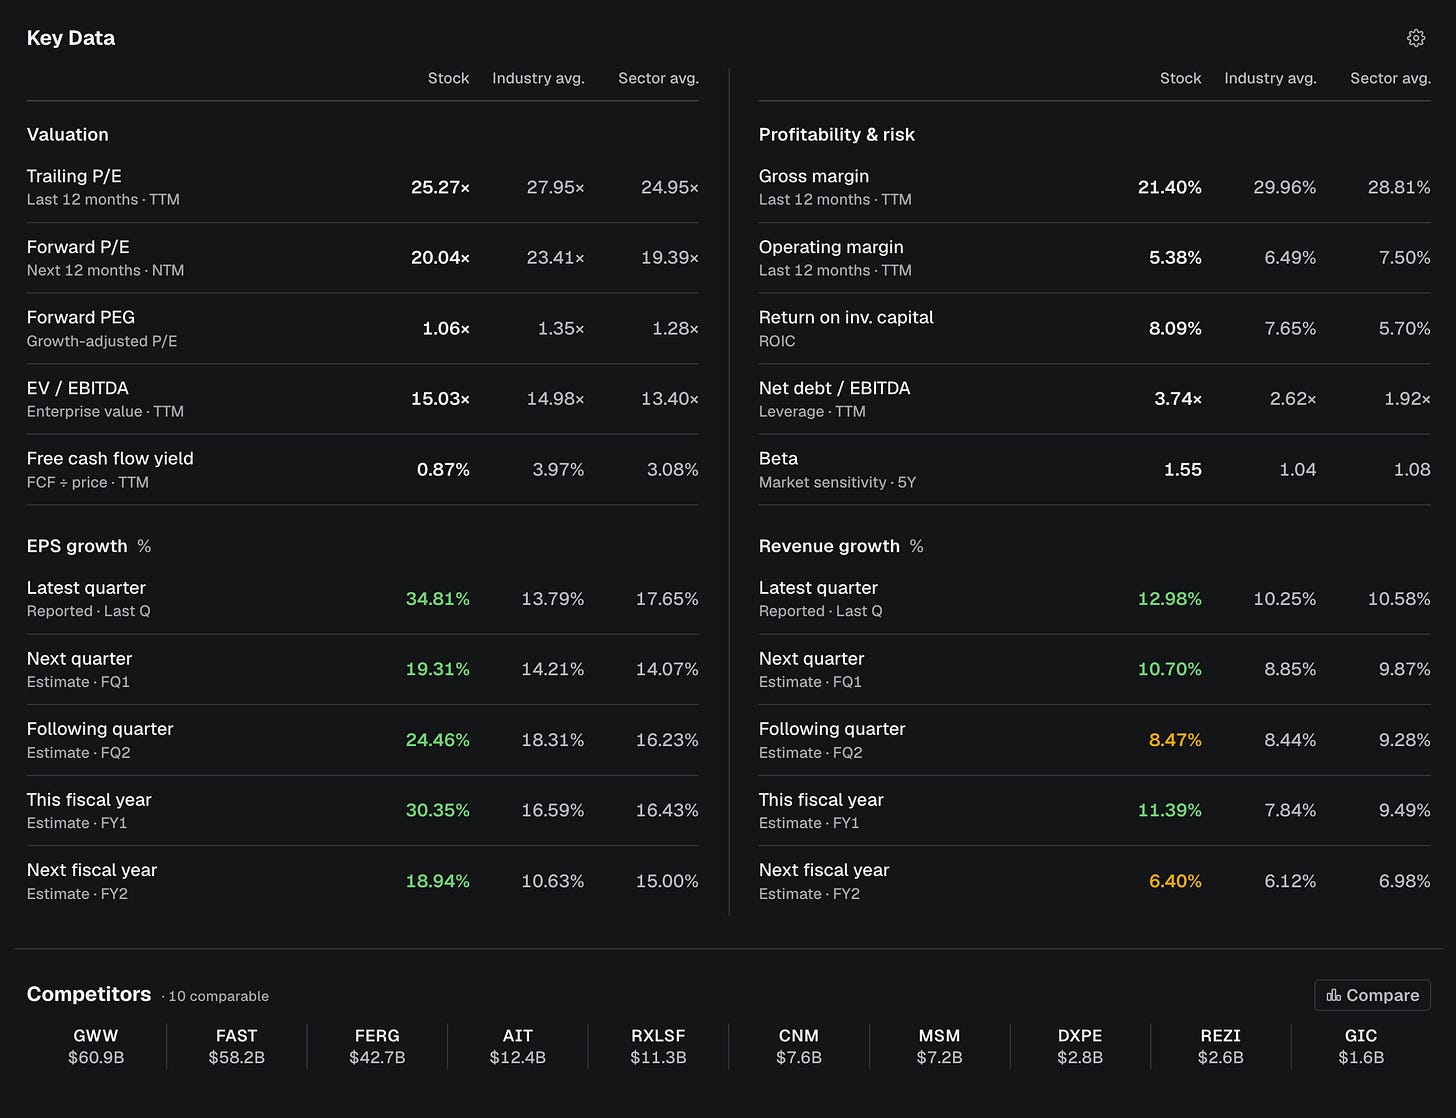Click the EV / EBITDA row label
The width and height of the screenshot is (1456, 1118).
click(78, 388)
